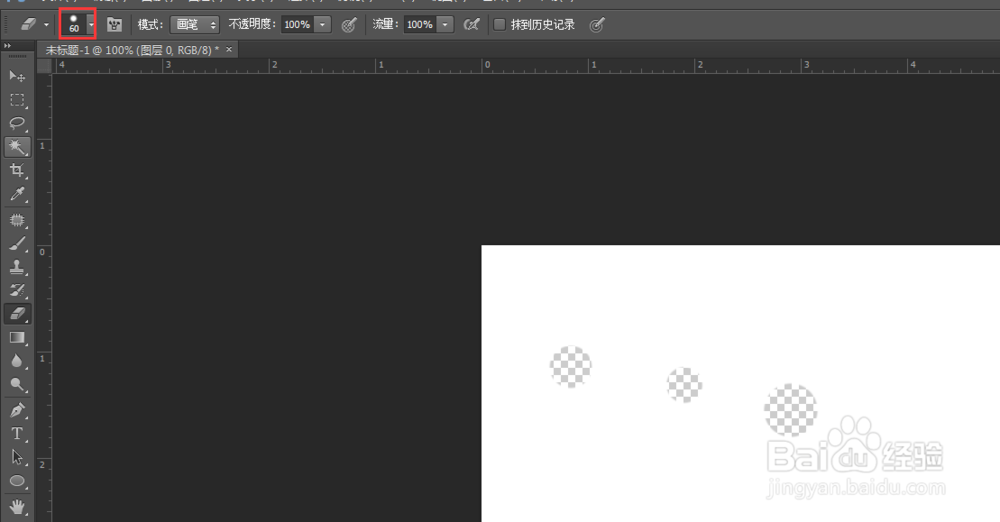Viewport: 1000px width, 522px height.
Task: Select the Eraser tool in toolbox
Action: click(17, 313)
